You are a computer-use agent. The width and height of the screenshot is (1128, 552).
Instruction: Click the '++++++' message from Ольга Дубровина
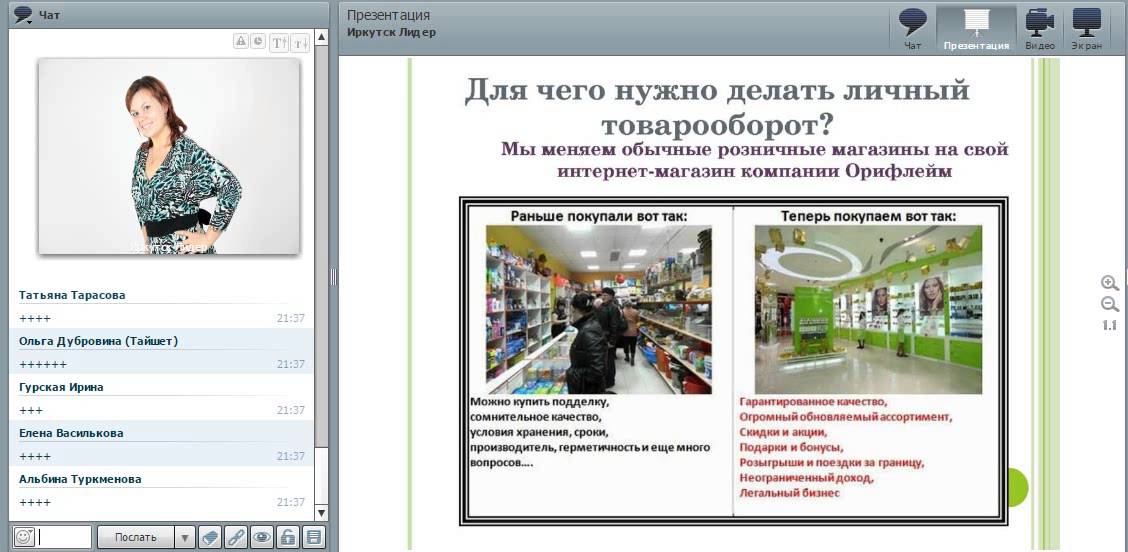42,364
